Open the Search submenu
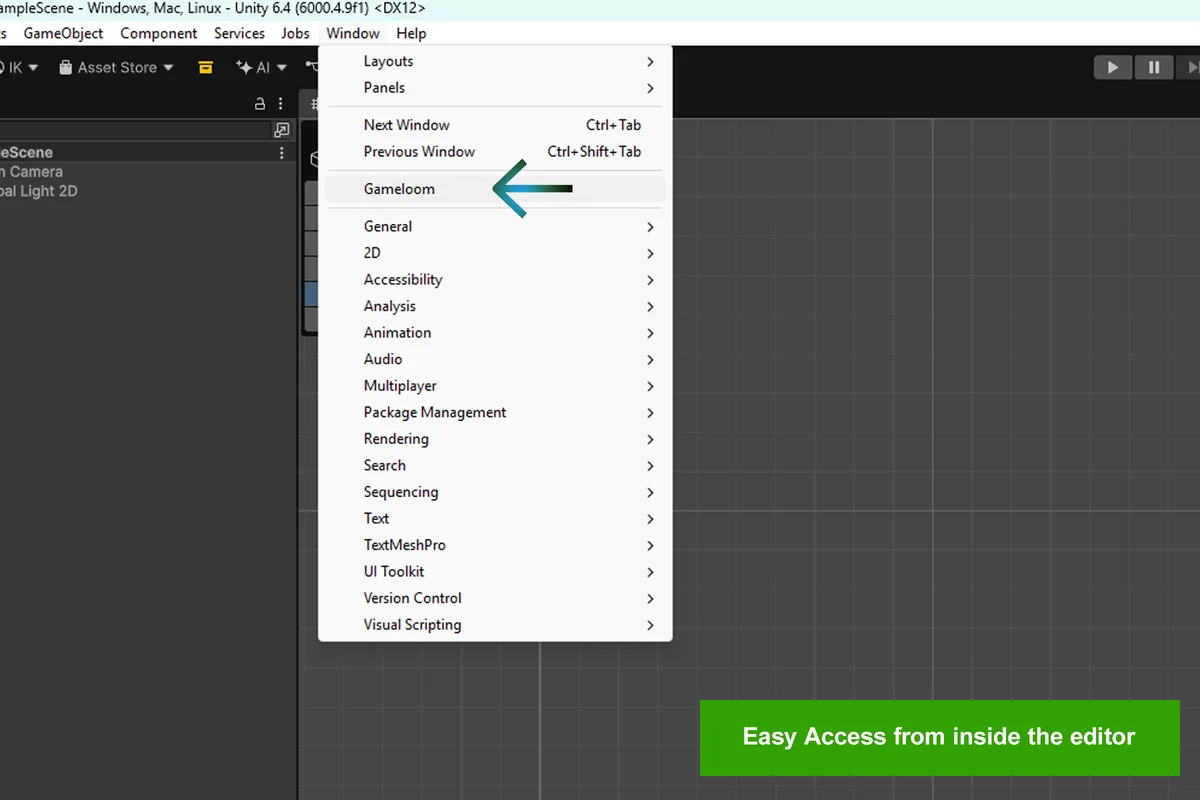The width and height of the screenshot is (1200, 800). (495, 465)
